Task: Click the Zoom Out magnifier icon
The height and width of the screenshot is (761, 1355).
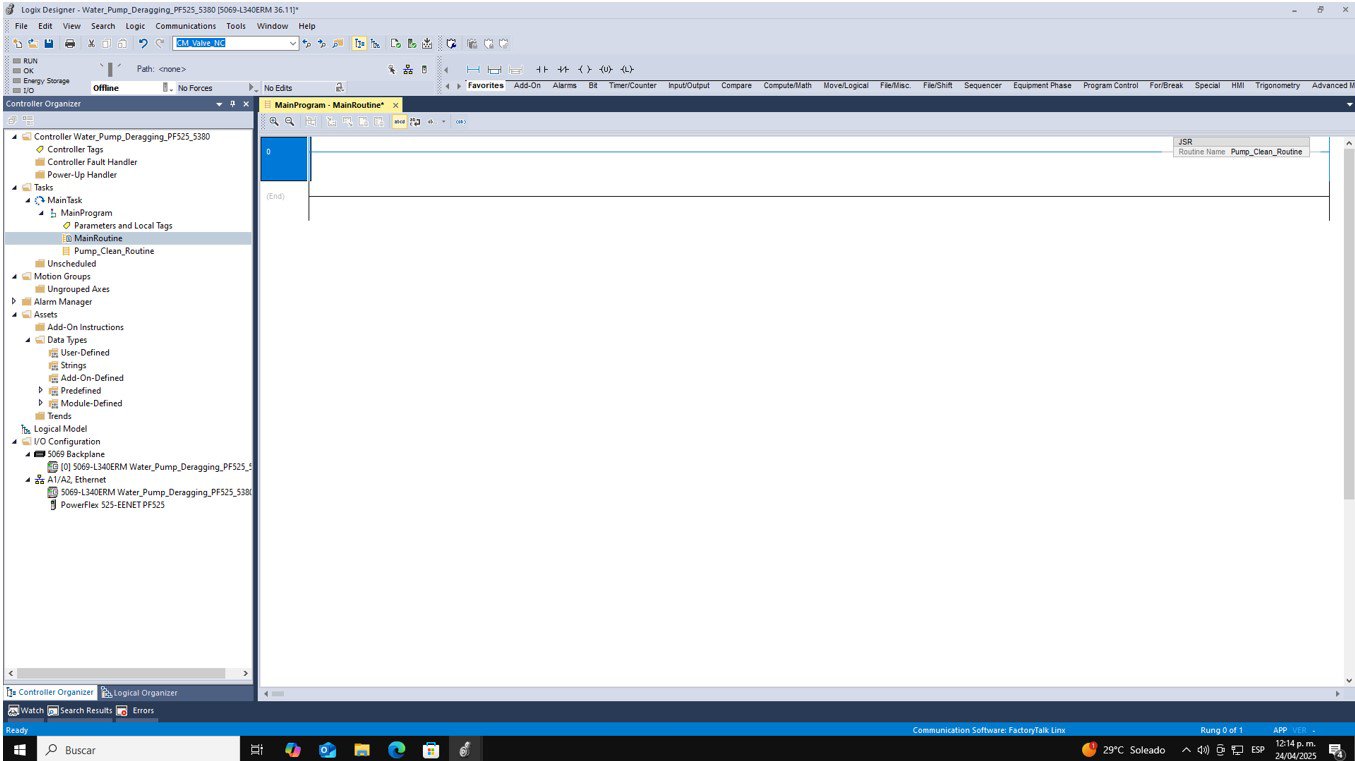Action: click(290, 121)
